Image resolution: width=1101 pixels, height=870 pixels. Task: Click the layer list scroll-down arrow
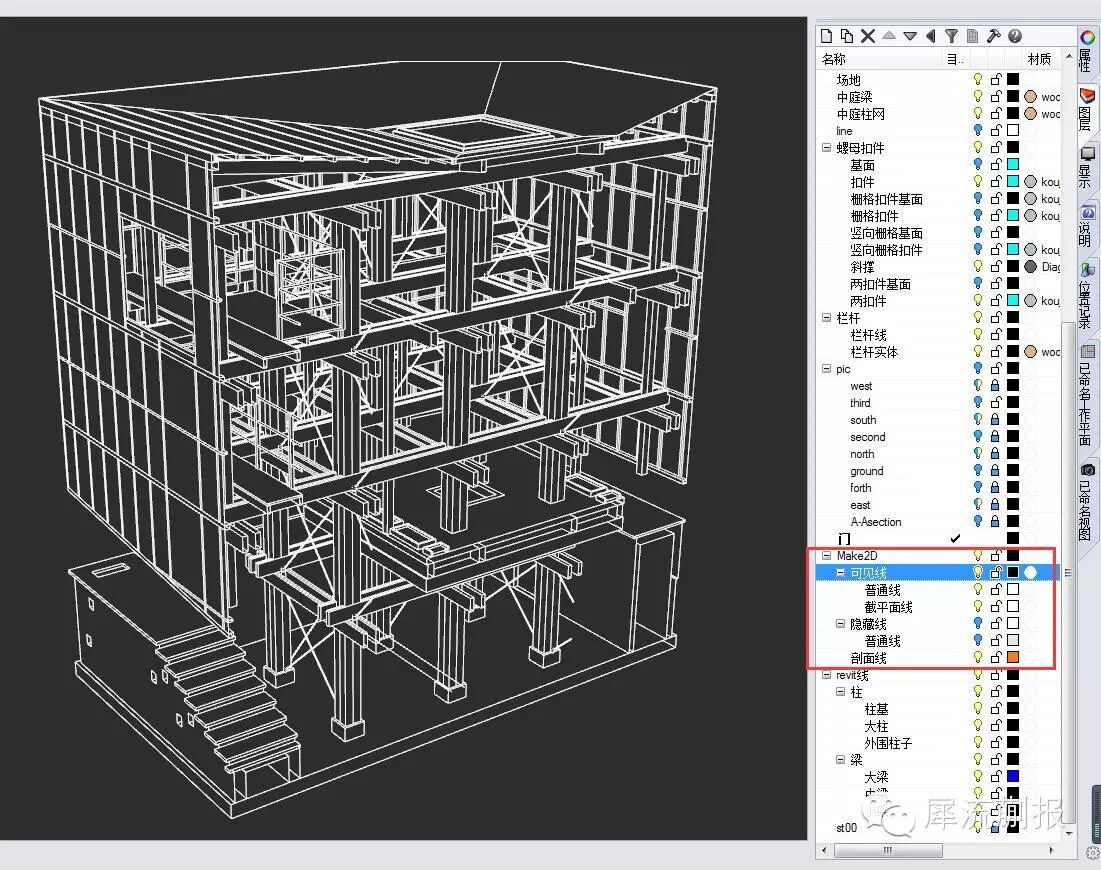tap(1069, 833)
